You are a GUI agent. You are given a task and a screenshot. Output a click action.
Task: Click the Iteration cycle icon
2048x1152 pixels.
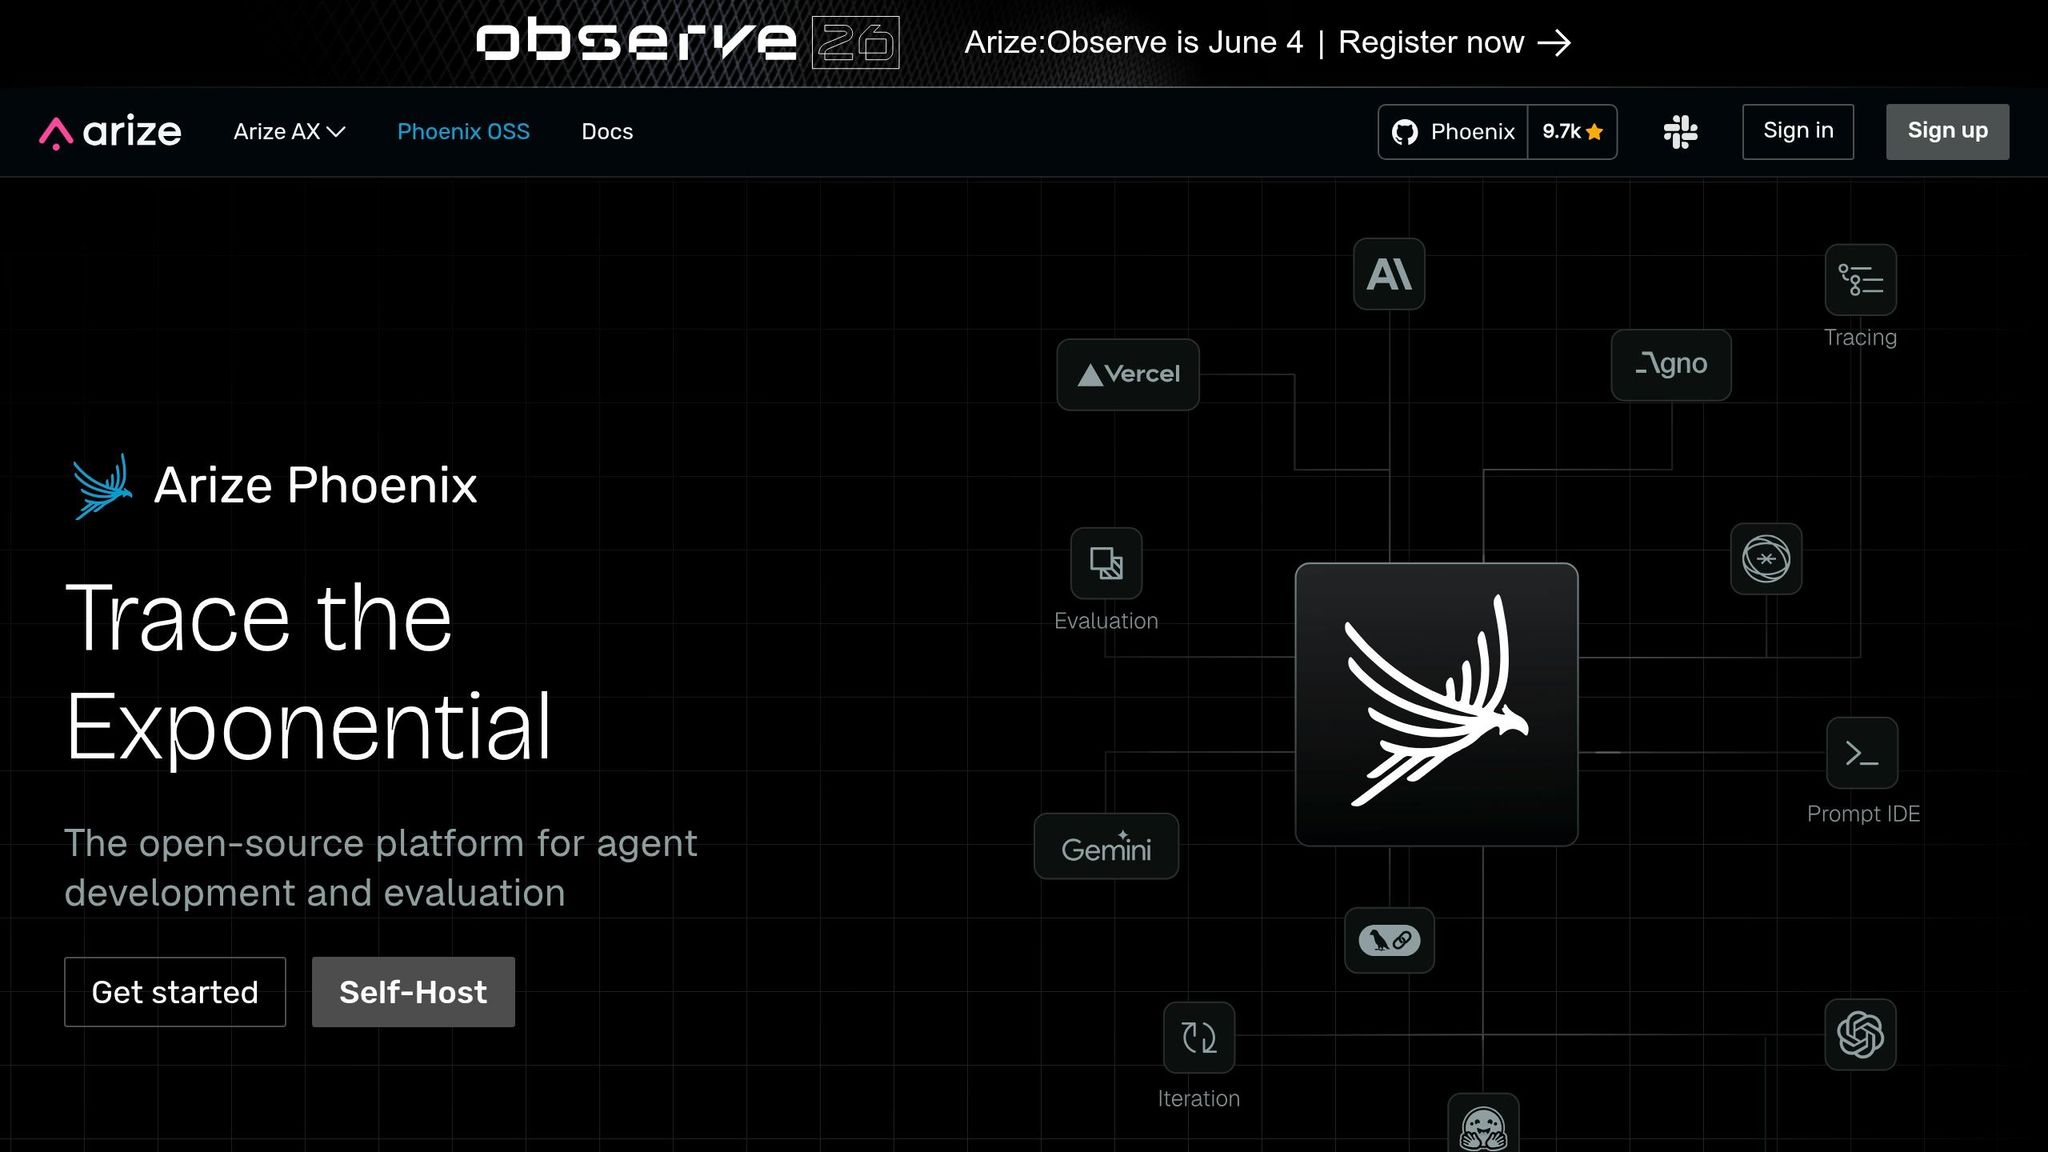(1199, 1038)
